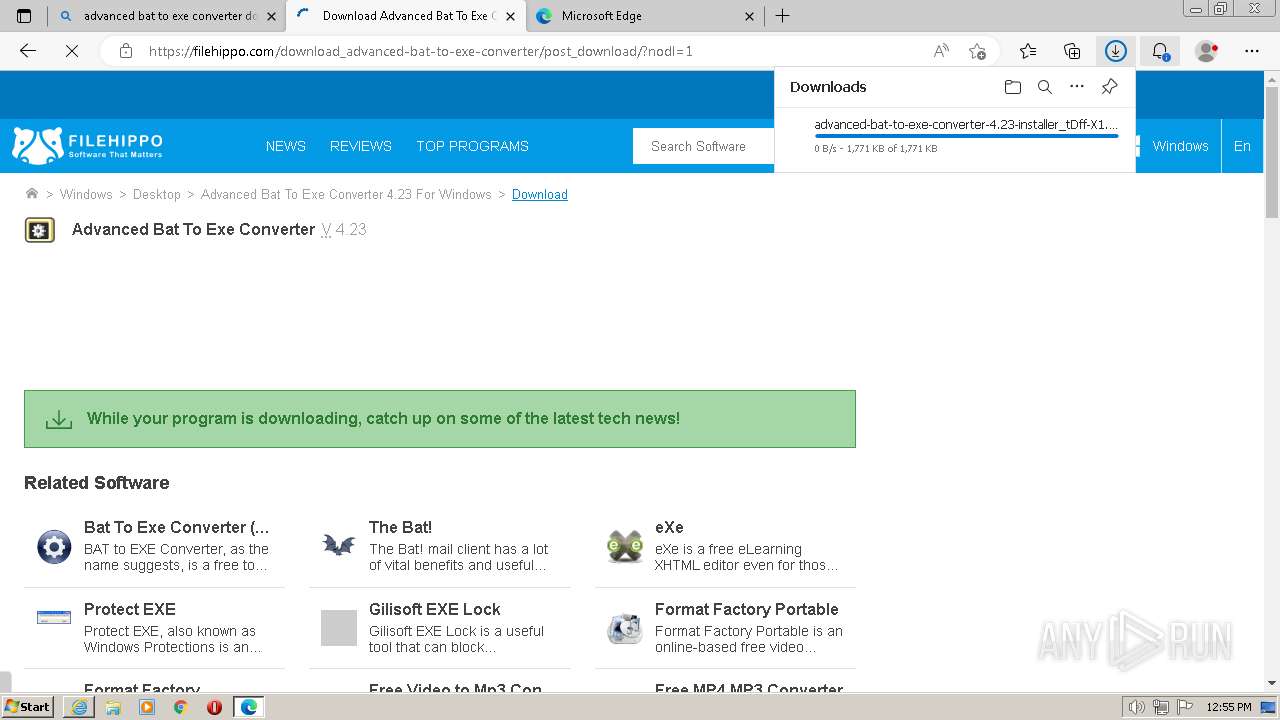The height and width of the screenshot is (720, 1280).
Task: Click the Format Factory Portable icon
Action: 625,628
